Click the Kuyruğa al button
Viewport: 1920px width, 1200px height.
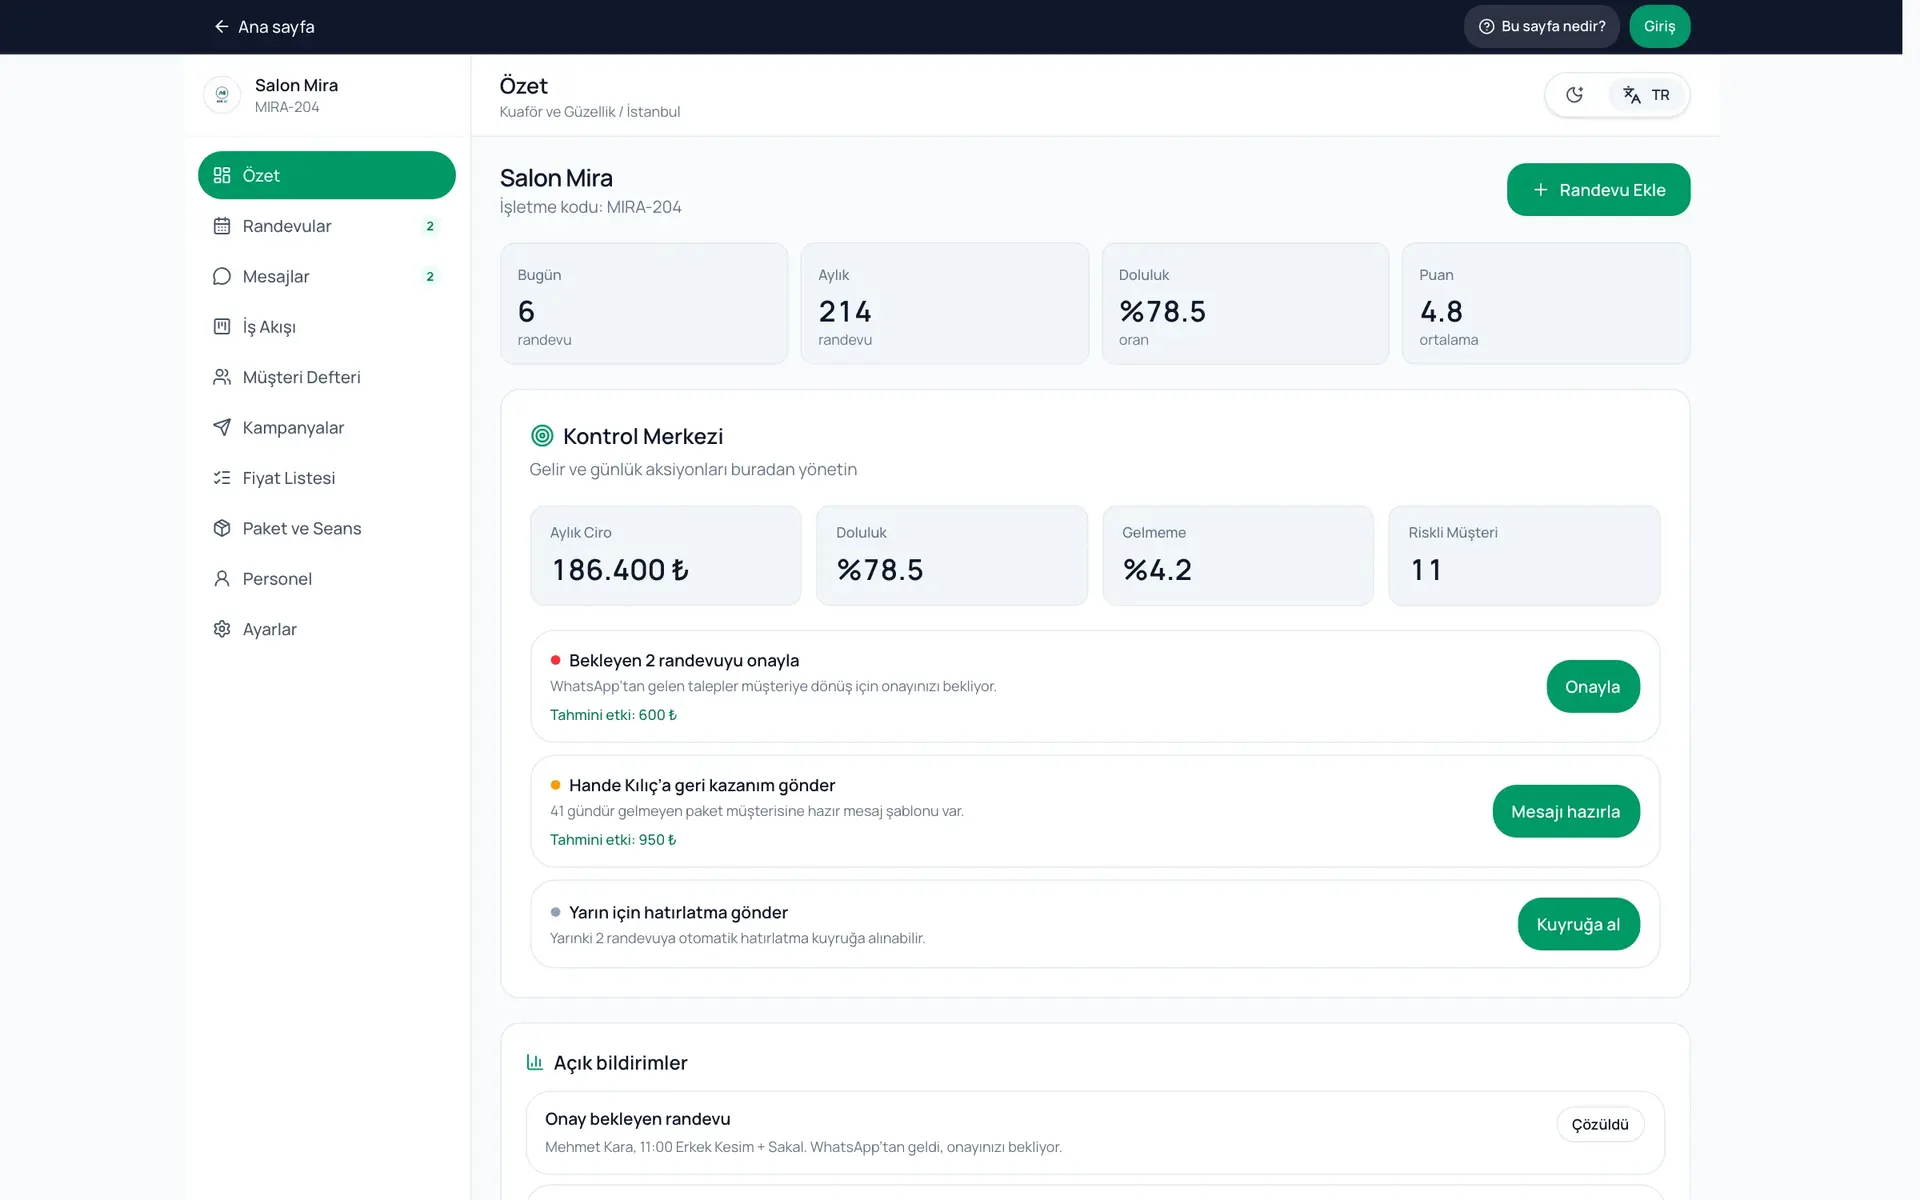click(x=1578, y=924)
